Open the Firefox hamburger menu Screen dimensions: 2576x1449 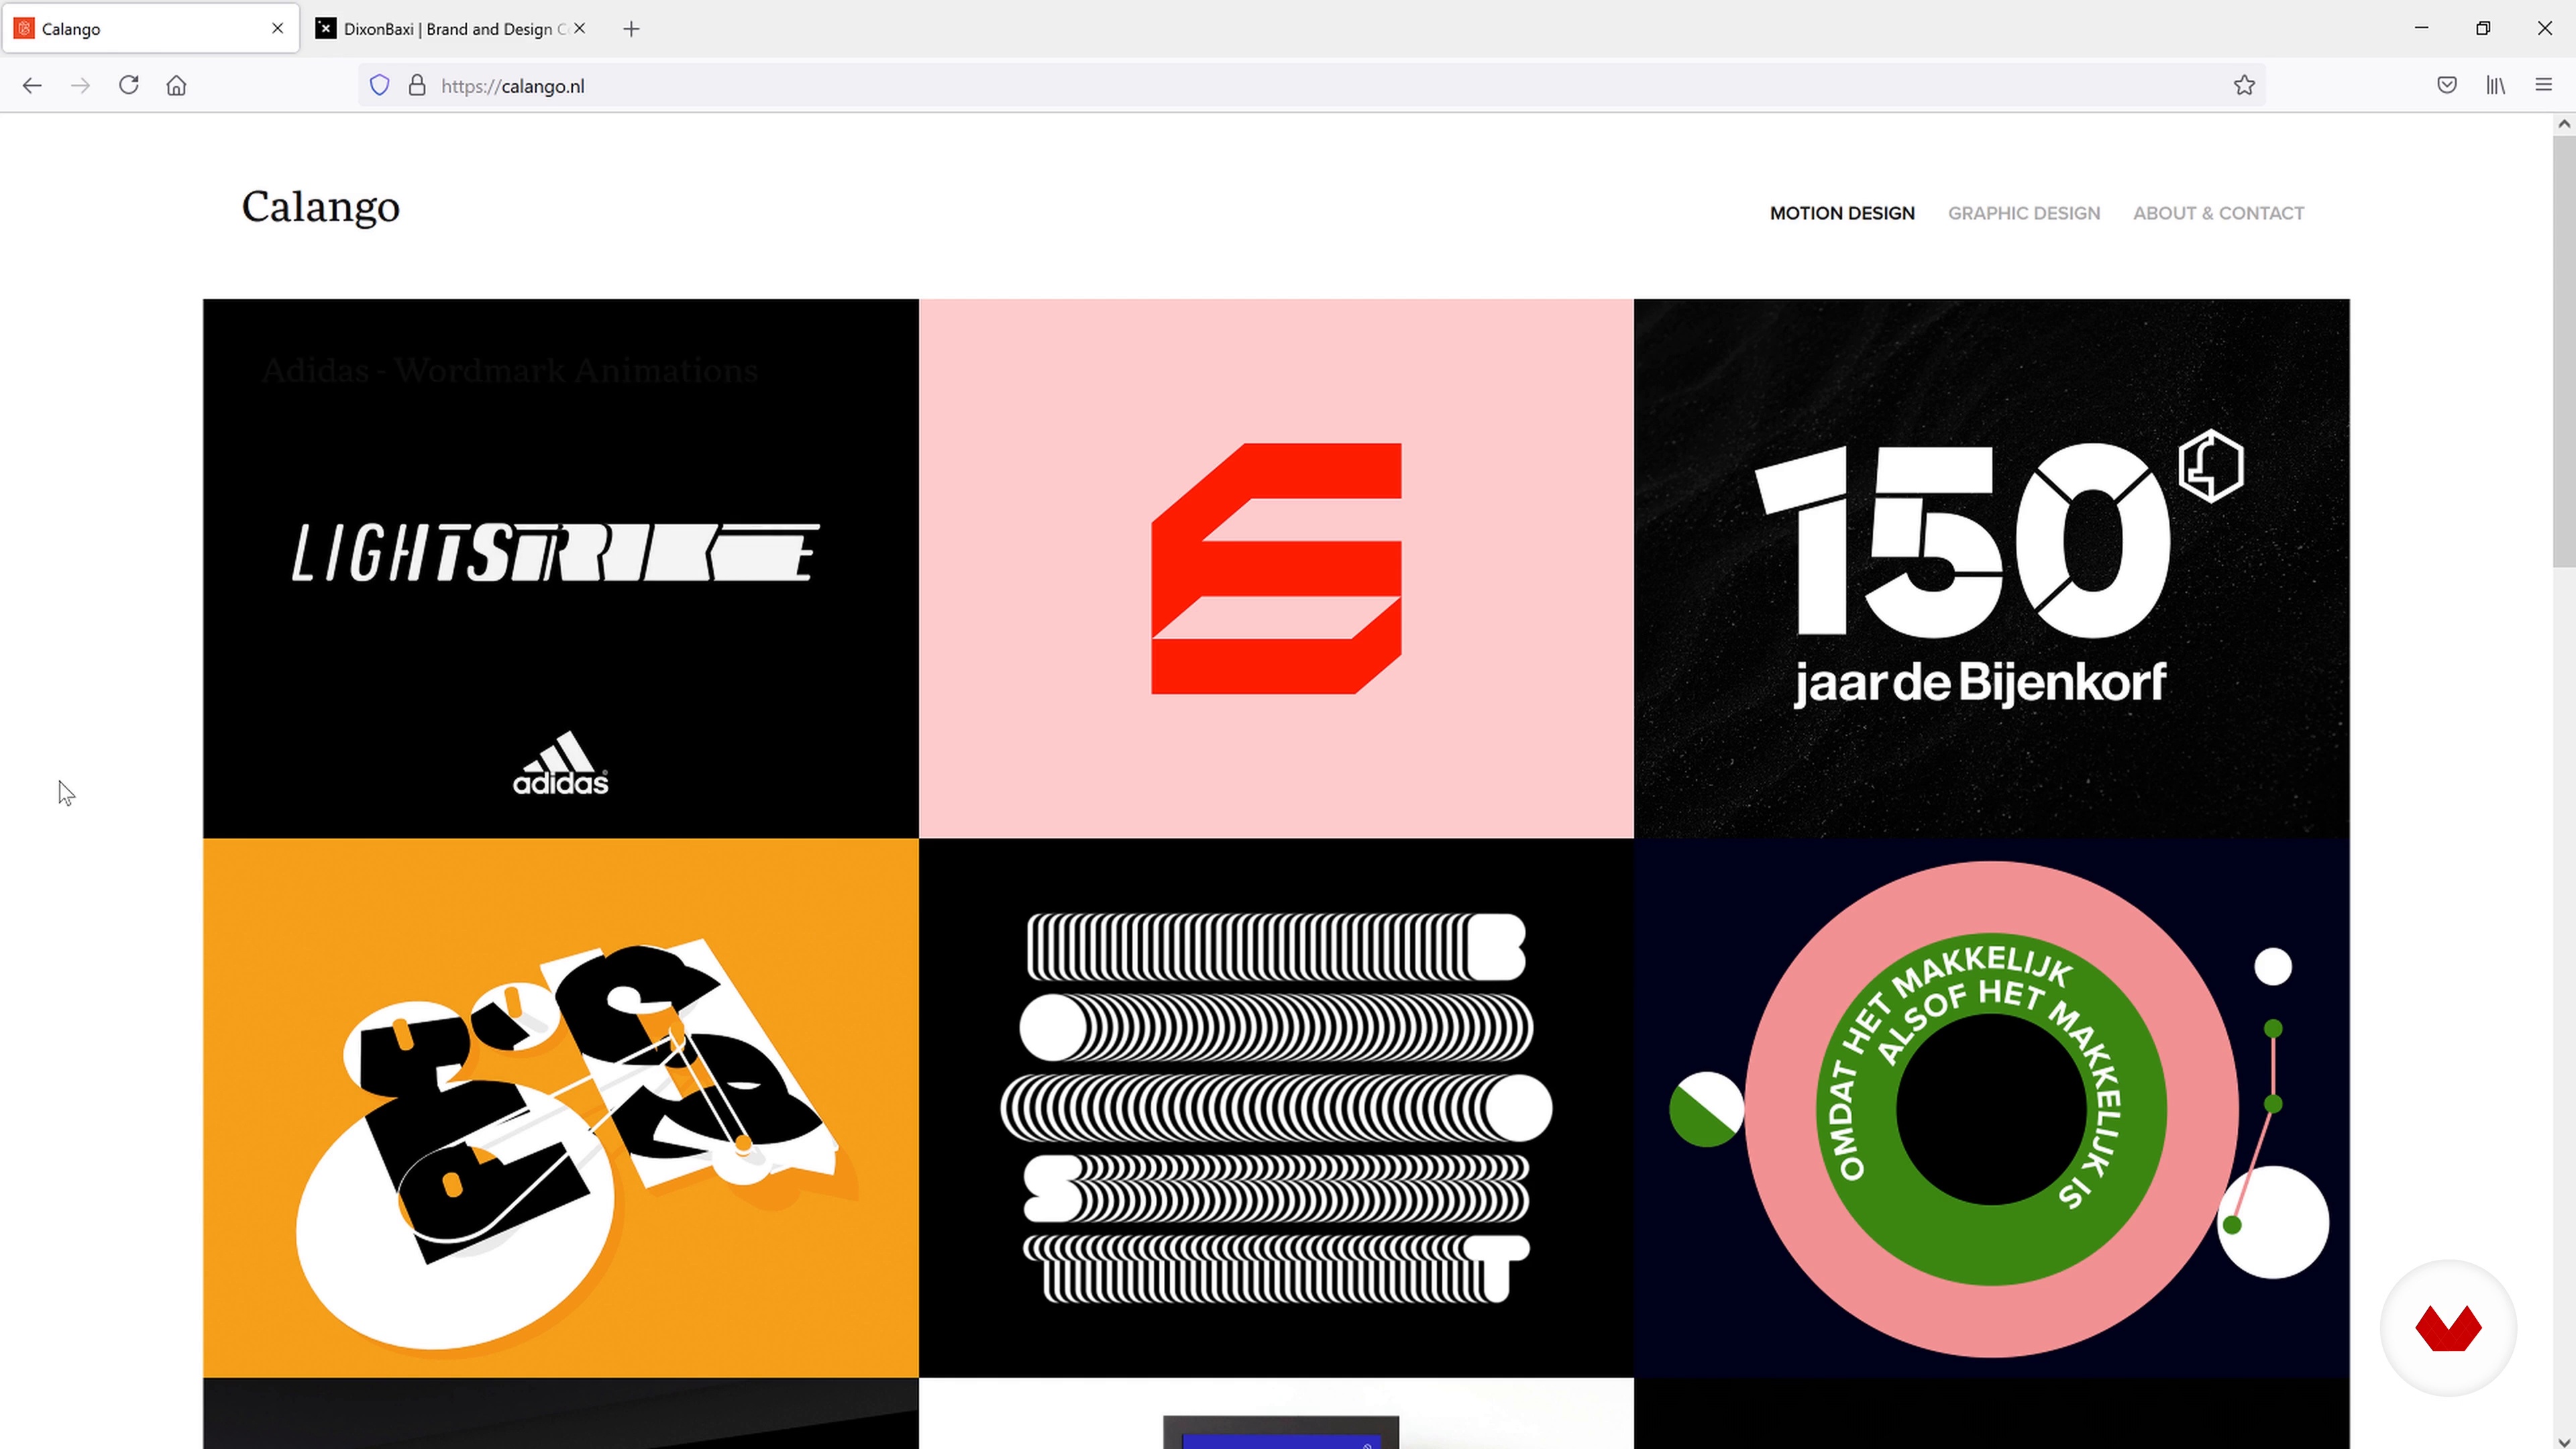pyautogui.click(x=2543, y=86)
